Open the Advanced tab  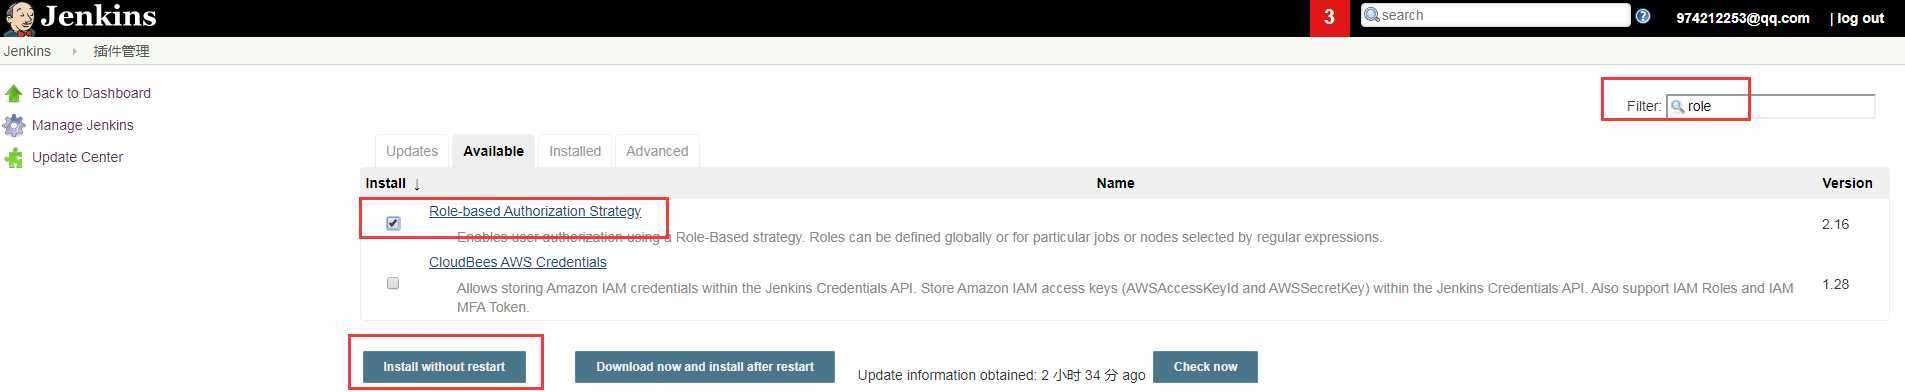click(657, 151)
